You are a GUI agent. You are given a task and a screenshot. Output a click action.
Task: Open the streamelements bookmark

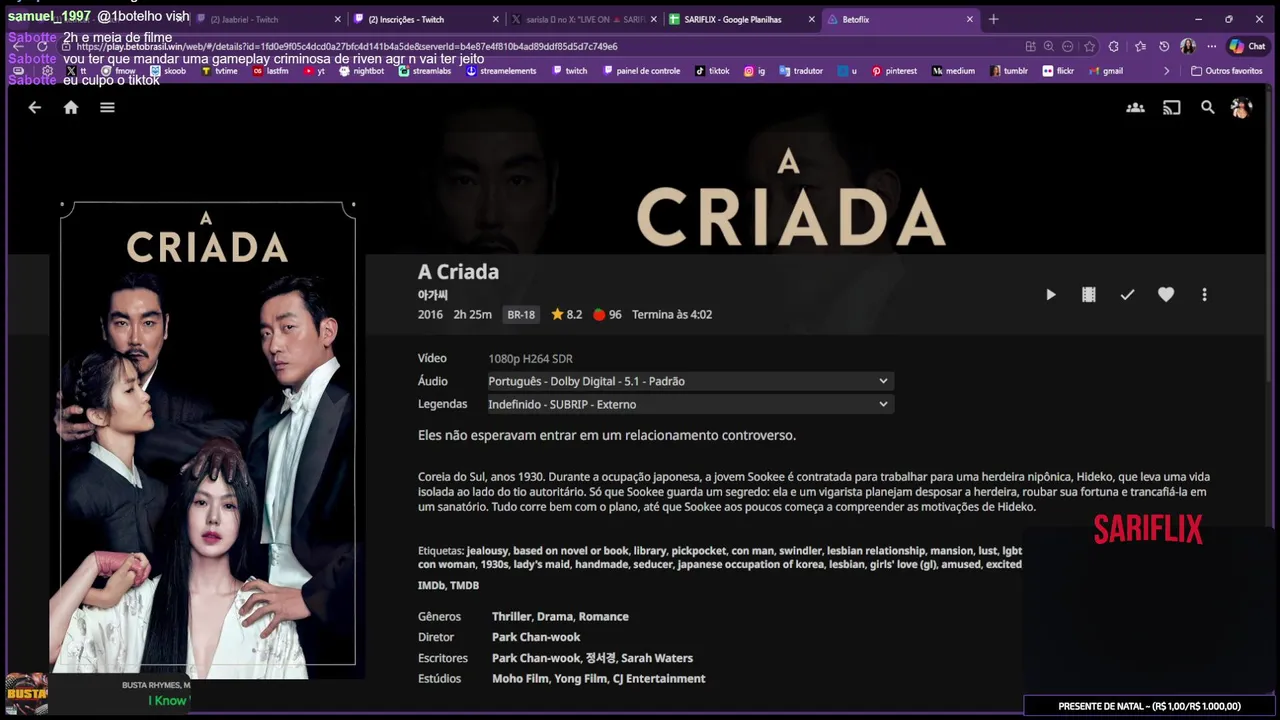coord(501,71)
